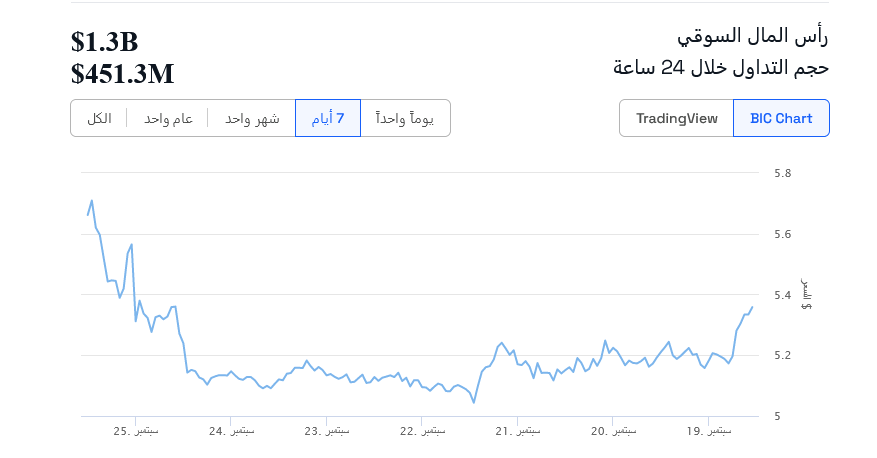Click the rightmost end of price line

coord(752,307)
